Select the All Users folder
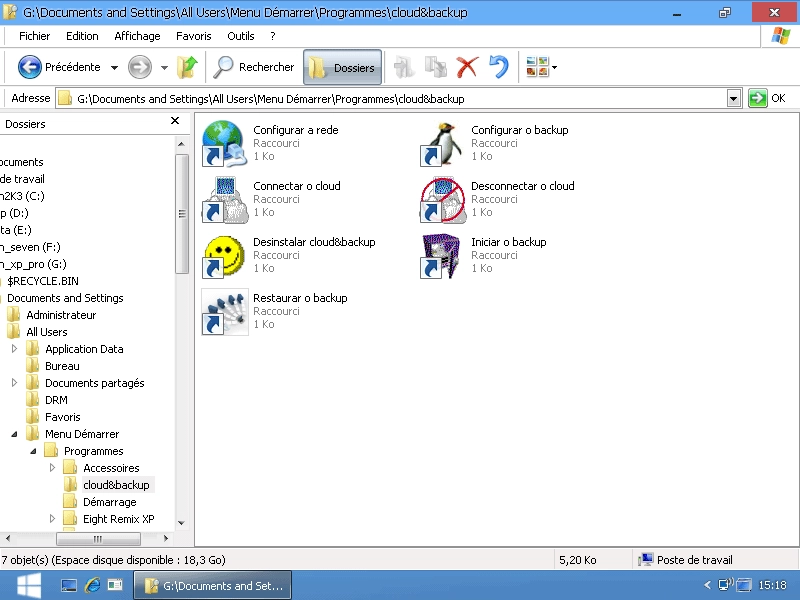The height and width of the screenshot is (600, 800). [x=46, y=332]
